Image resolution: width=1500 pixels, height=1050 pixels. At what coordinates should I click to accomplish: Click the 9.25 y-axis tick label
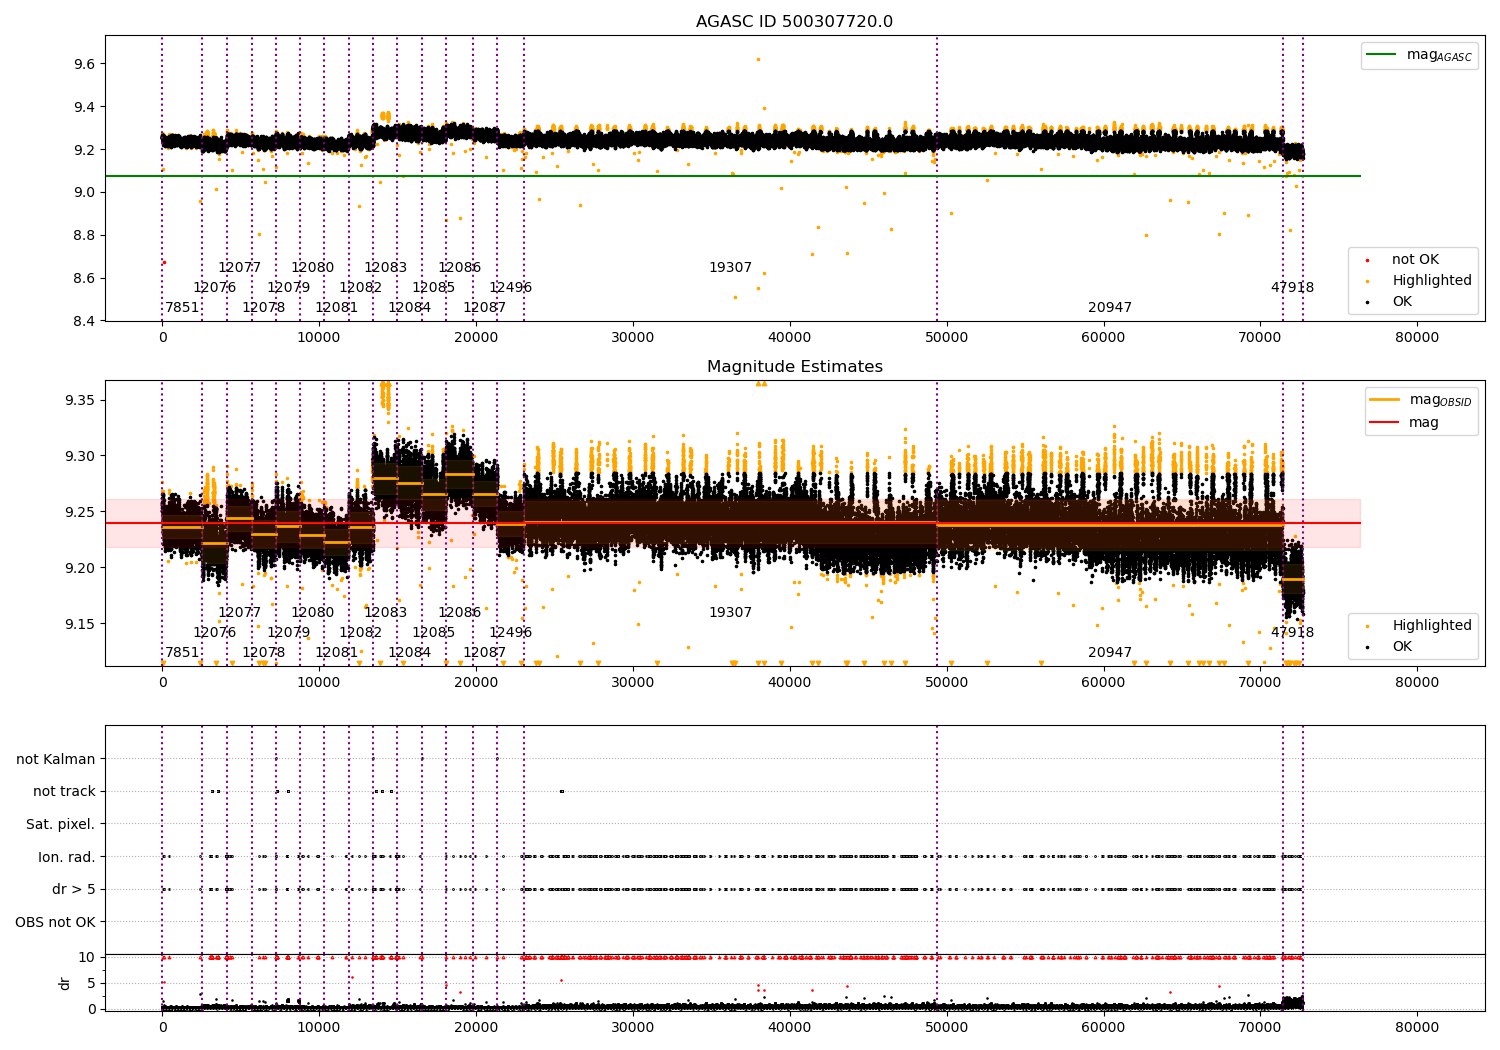pyautogui.click(x=80, y=513)
